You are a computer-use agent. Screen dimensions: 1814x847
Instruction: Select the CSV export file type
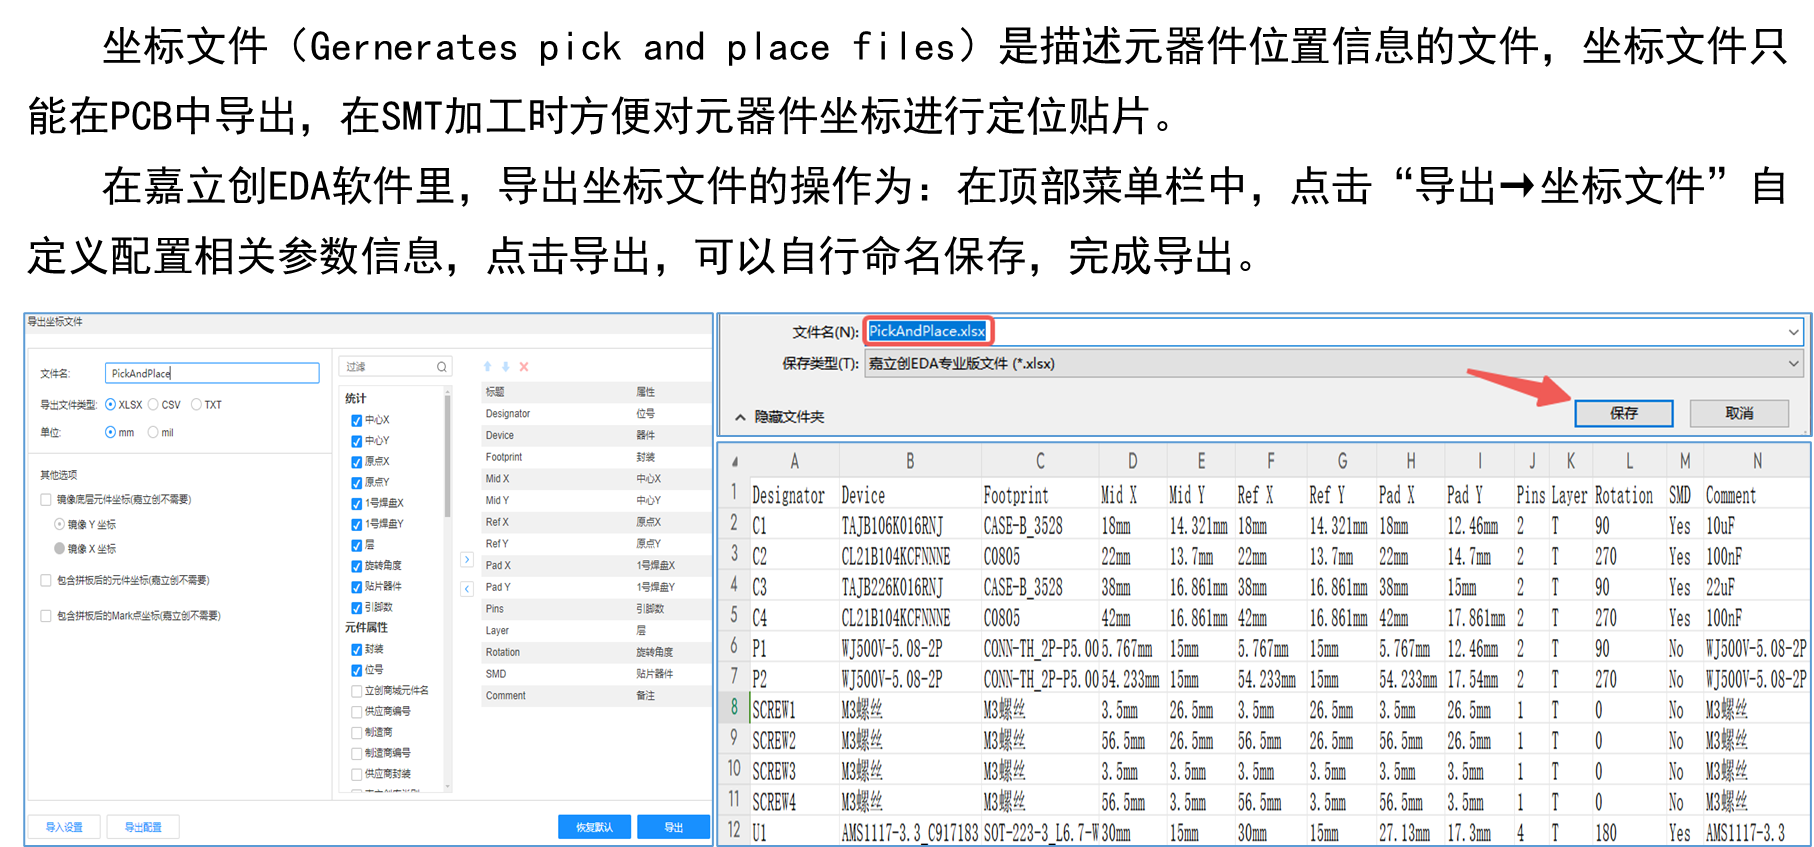(153, 405)
